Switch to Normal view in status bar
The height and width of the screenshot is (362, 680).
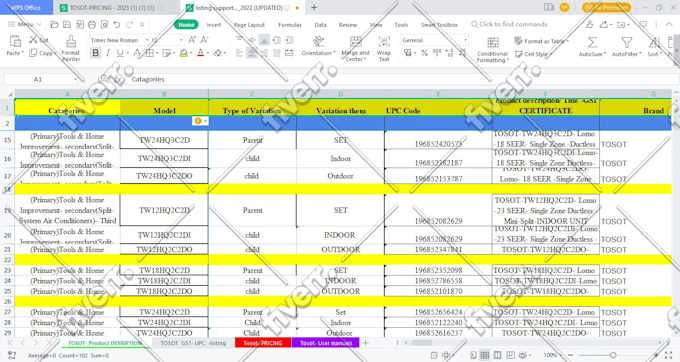click(x=484, y=355)
